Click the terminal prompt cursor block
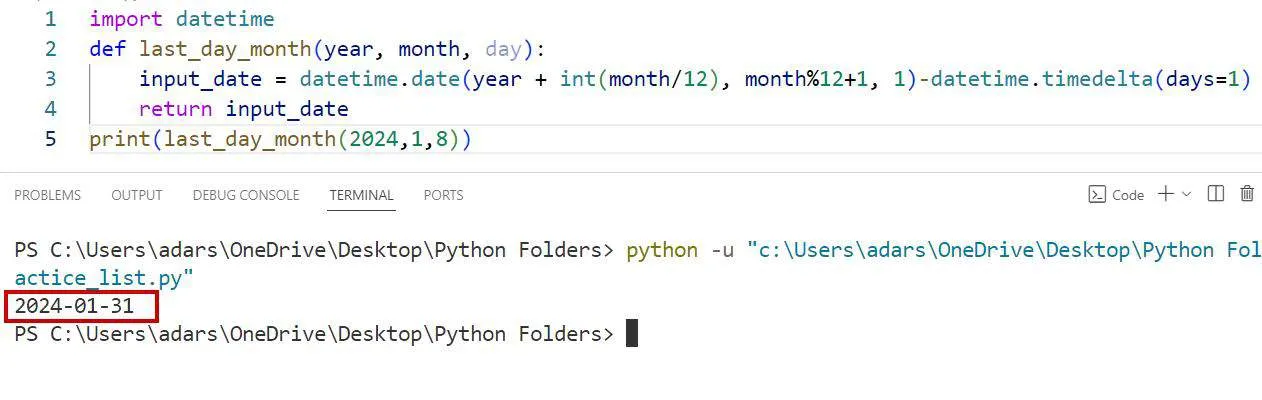Viewport: 1262px width, 400px height. tap(631, 333)
